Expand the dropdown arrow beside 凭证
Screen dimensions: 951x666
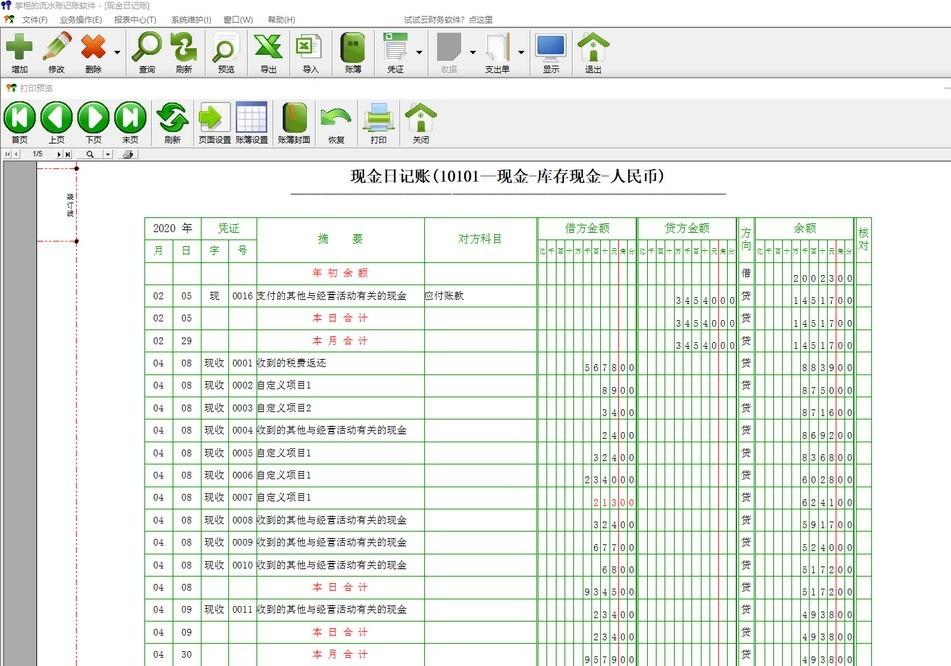click(x=419, y=52)
